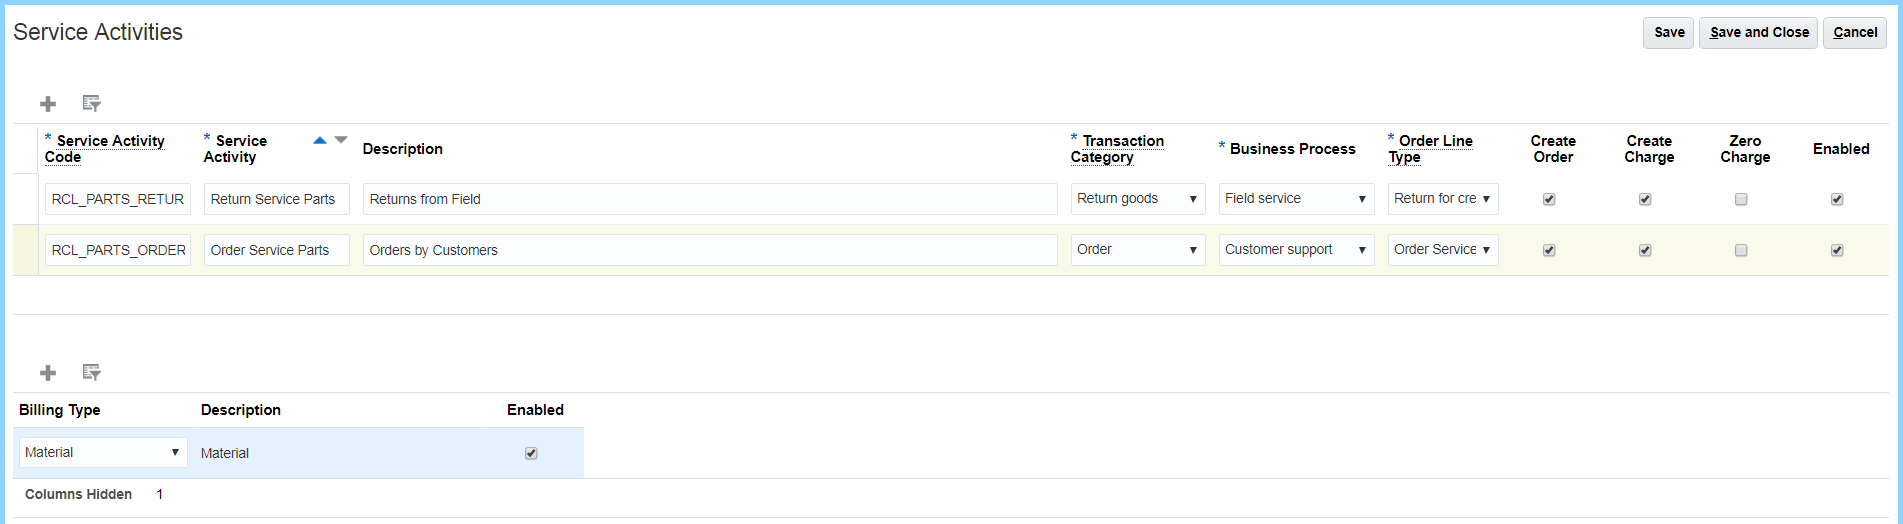Open Query By Example for billing types
Viewport: 1903px width, 524px height.
[x=91, y=373]
